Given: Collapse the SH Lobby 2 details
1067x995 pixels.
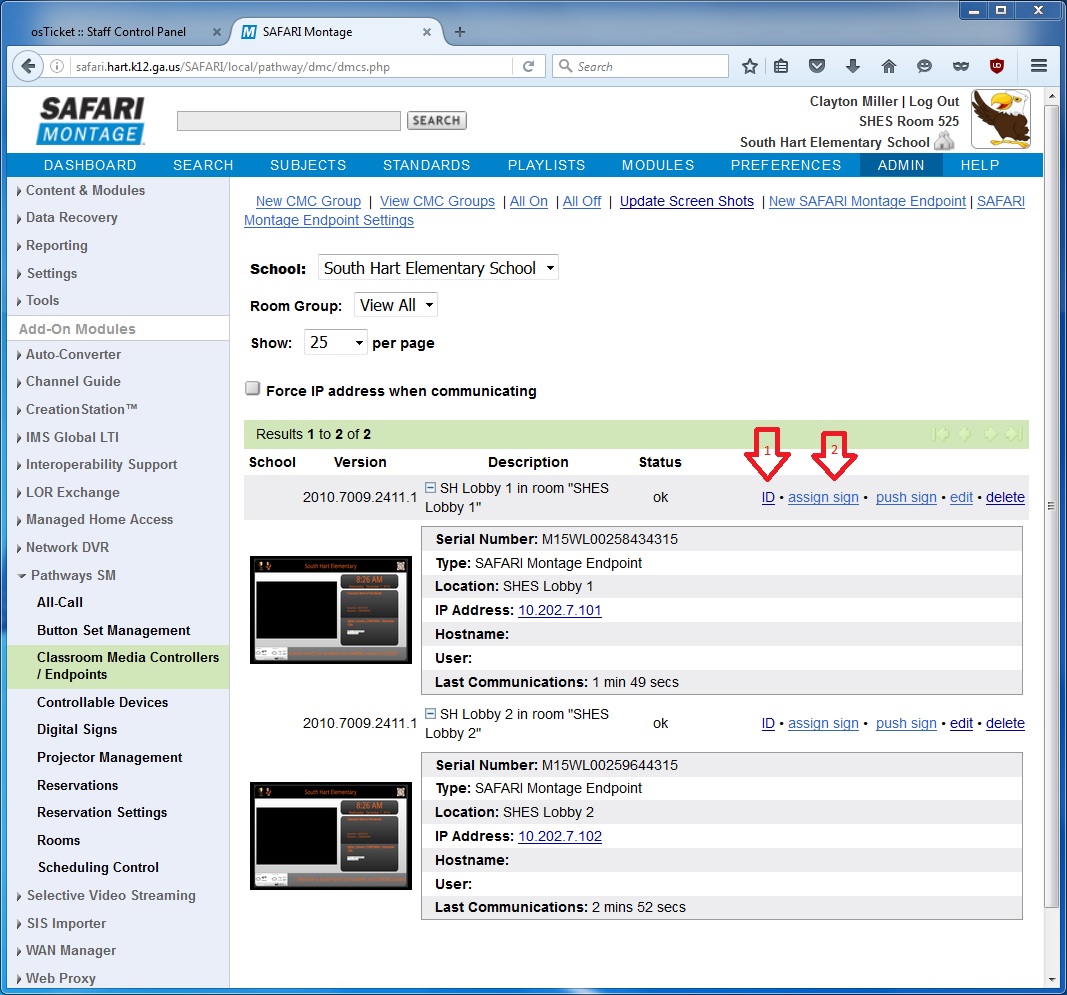Looking at the screenshot, I should [431, 714].
